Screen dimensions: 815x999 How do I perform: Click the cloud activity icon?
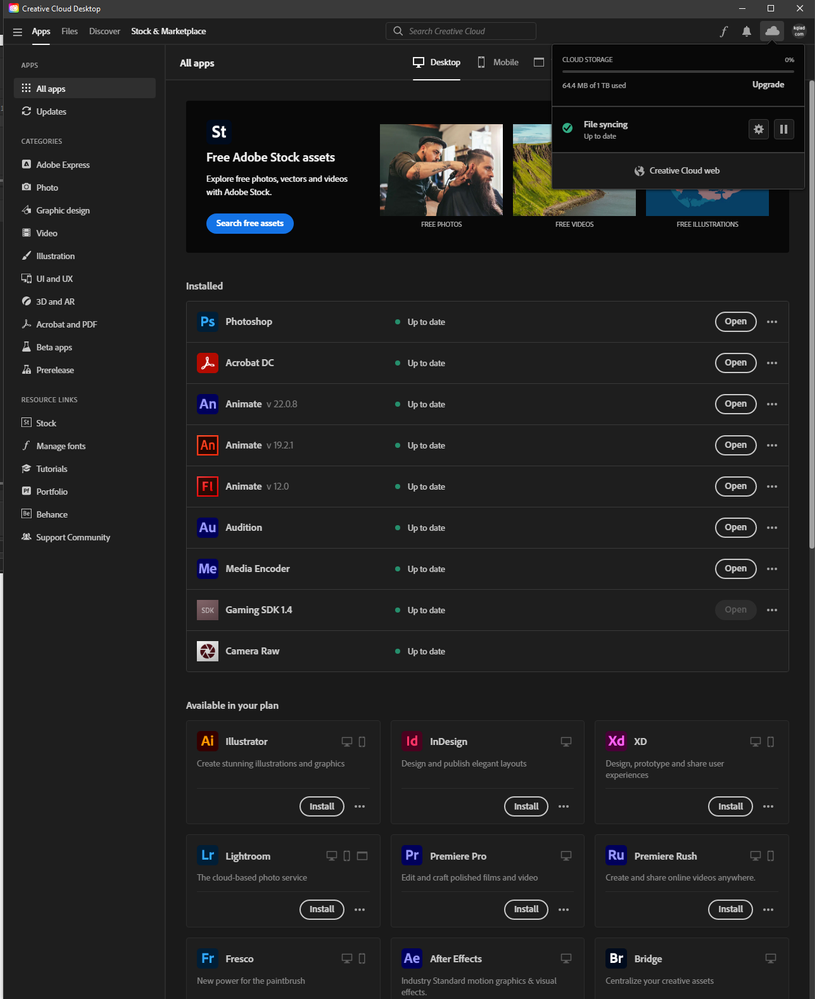tap(772, 31)
